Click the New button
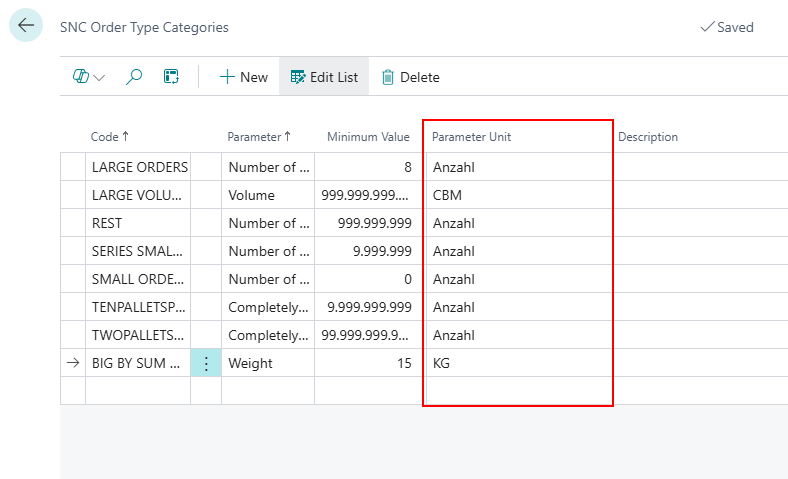 click(x=243, y=77)
